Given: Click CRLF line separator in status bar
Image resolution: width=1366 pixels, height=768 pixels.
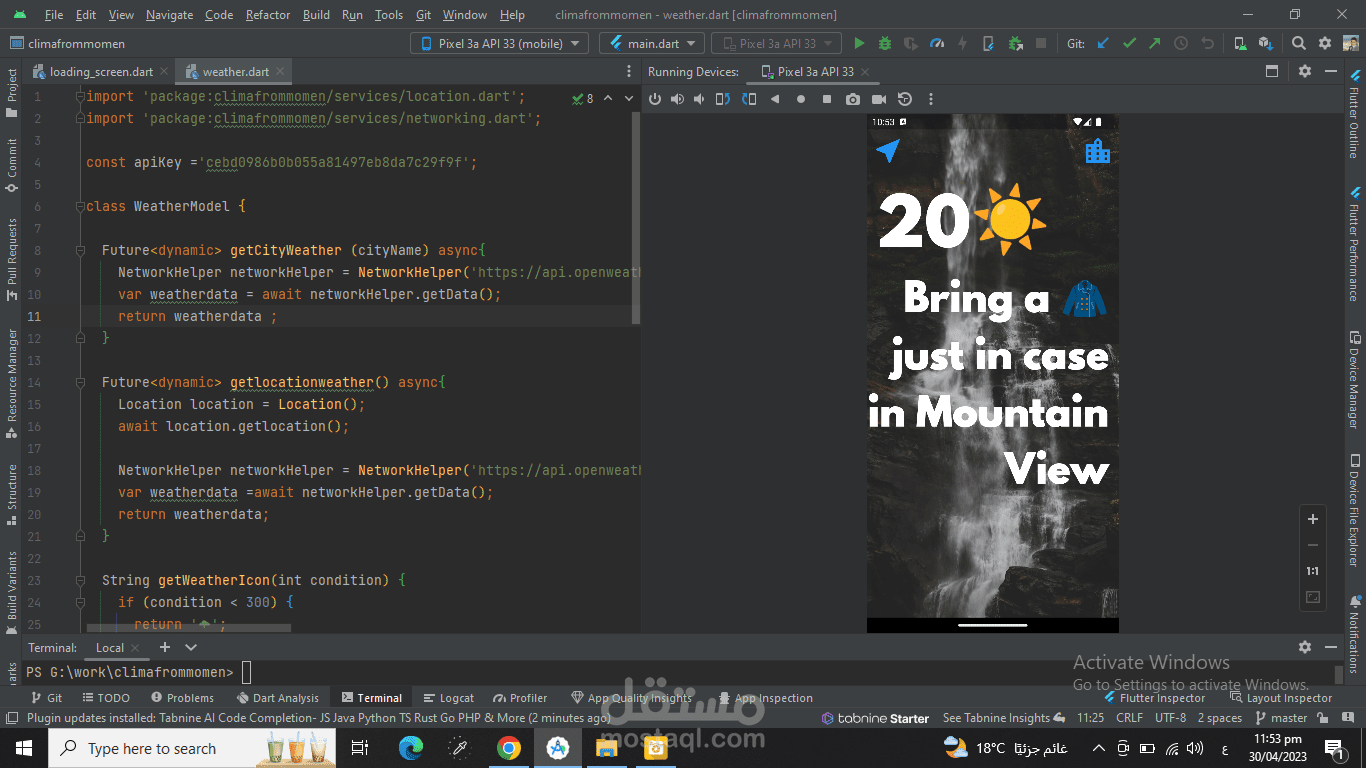Looking at the screenshot, I should point(1129,718).
